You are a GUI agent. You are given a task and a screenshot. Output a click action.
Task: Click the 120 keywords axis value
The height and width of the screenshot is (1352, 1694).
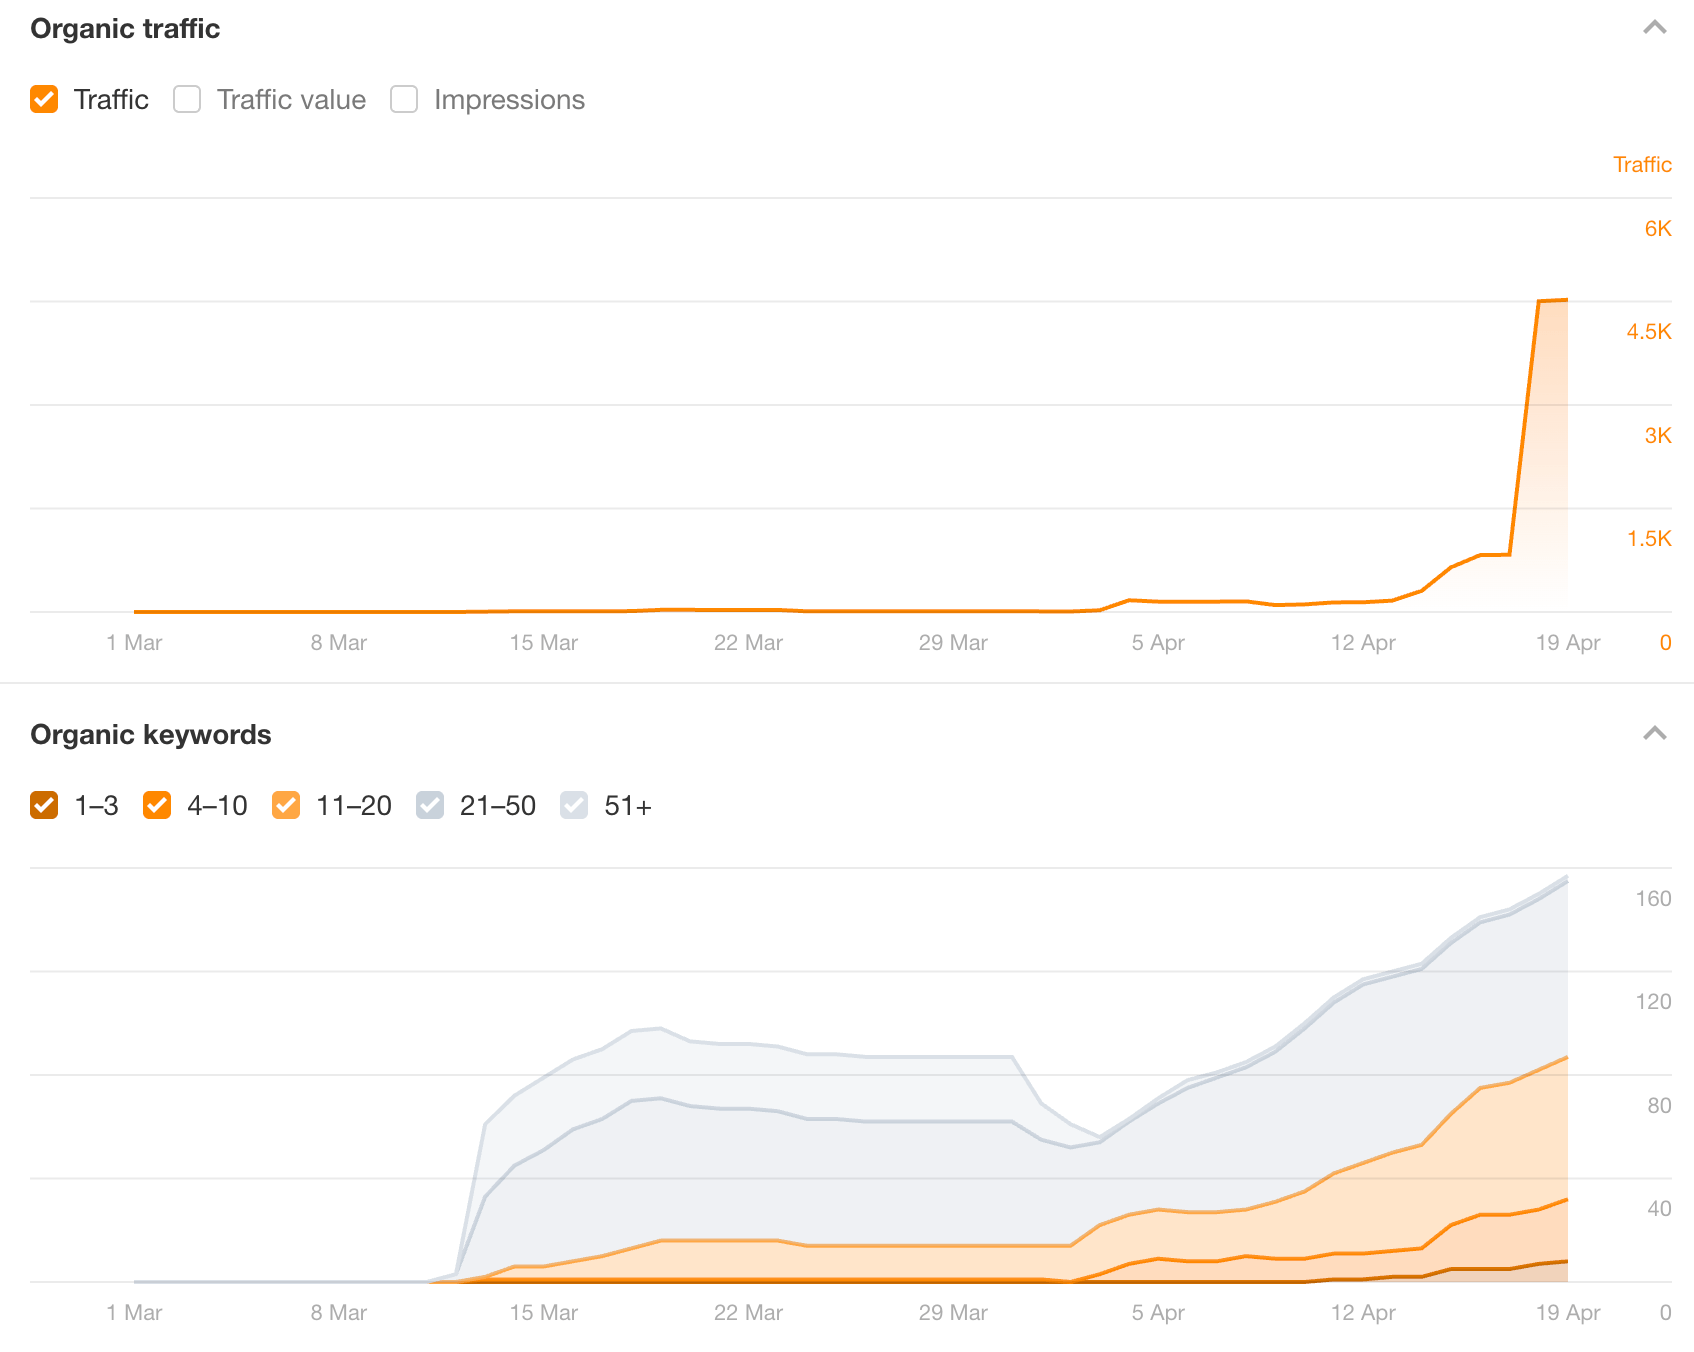(x=1653, y=1002)
